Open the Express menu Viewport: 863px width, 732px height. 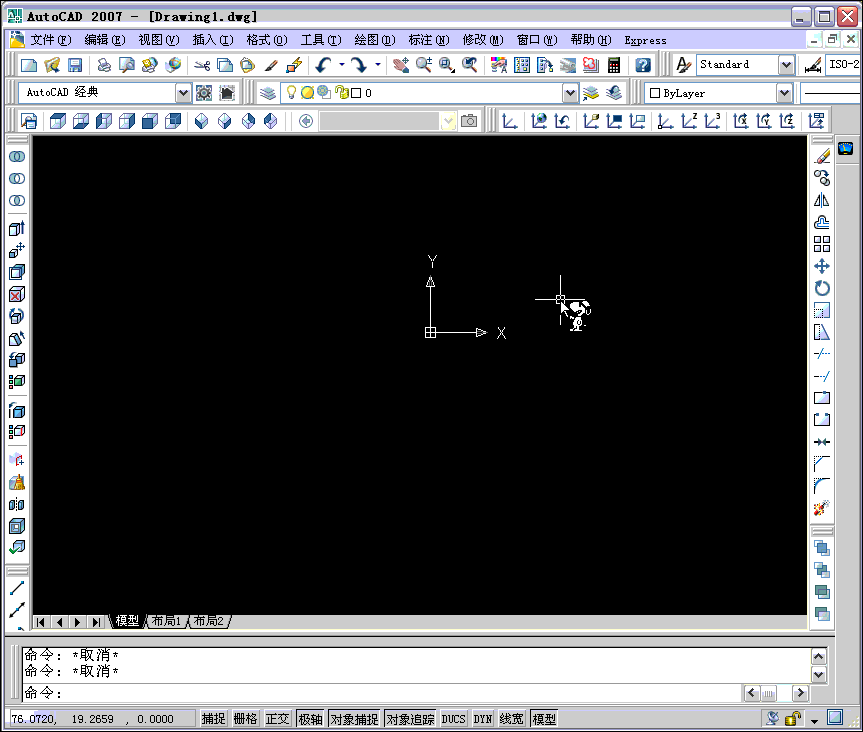(x=645, y=40)
